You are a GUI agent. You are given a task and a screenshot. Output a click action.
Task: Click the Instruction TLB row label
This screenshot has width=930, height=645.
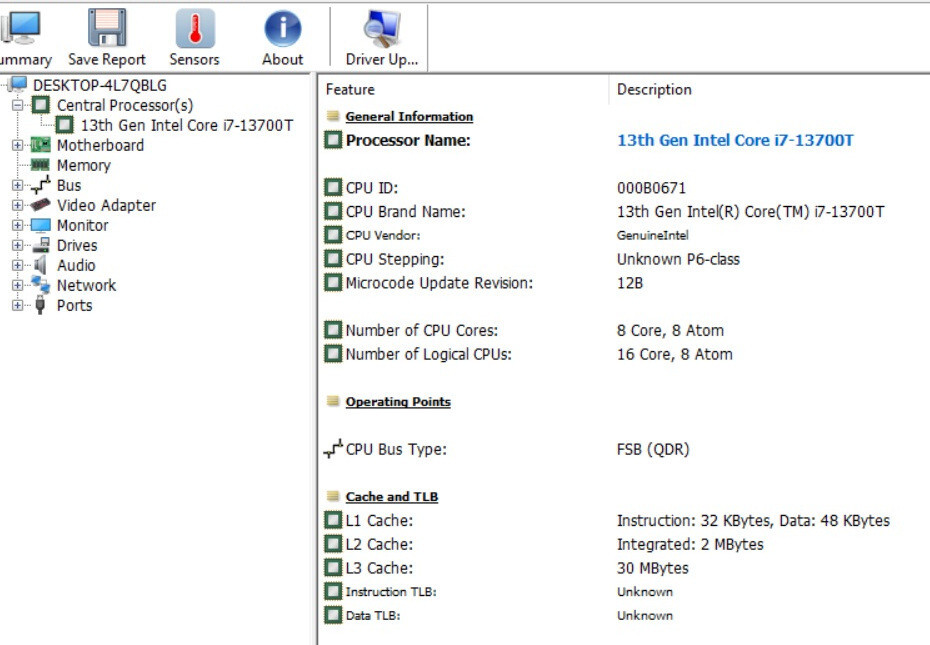(x=391, y=592)
